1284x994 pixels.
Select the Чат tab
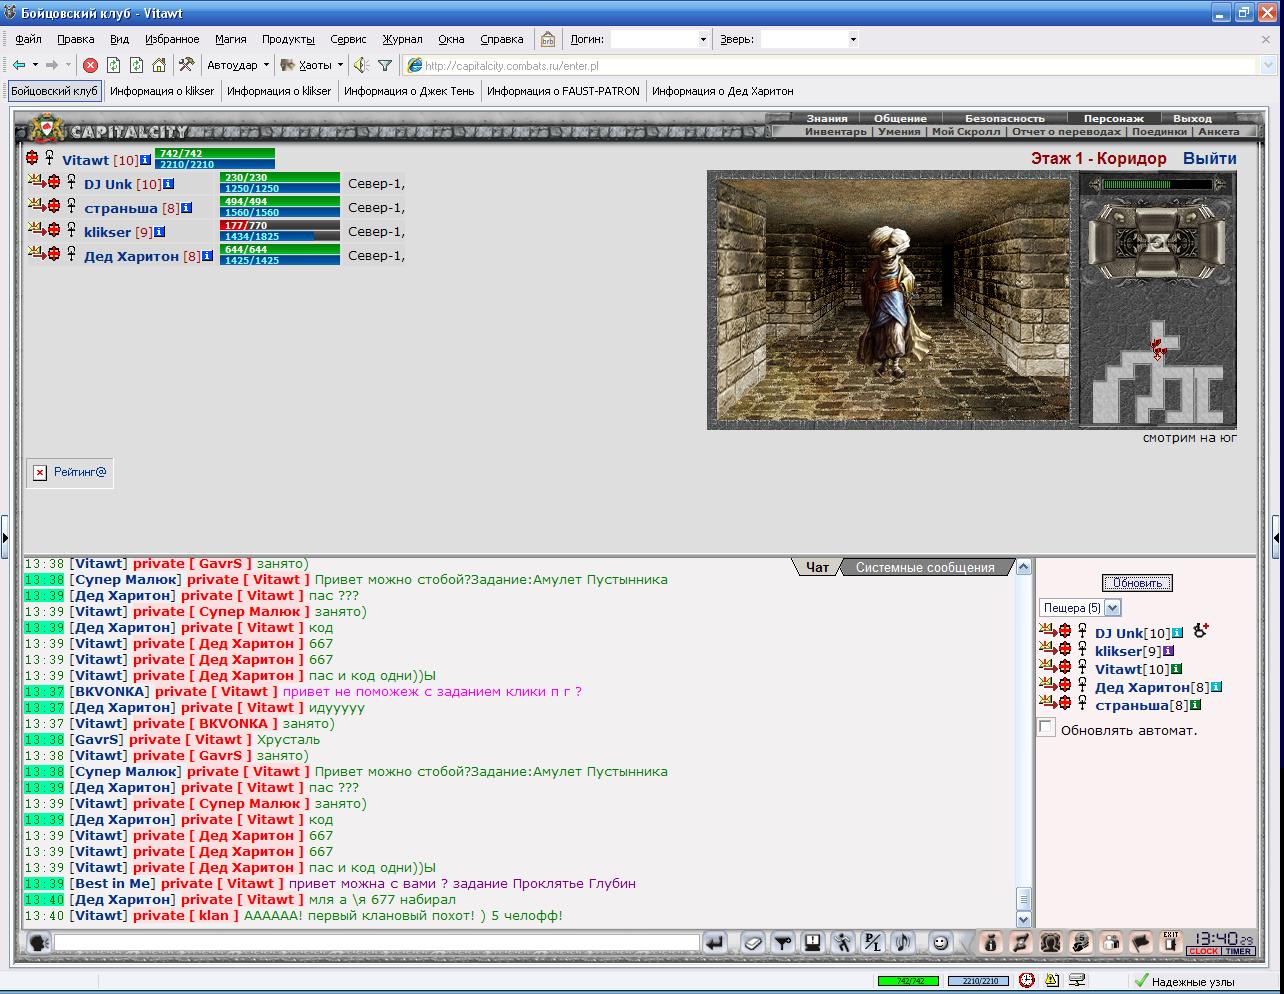pos(817,567)
